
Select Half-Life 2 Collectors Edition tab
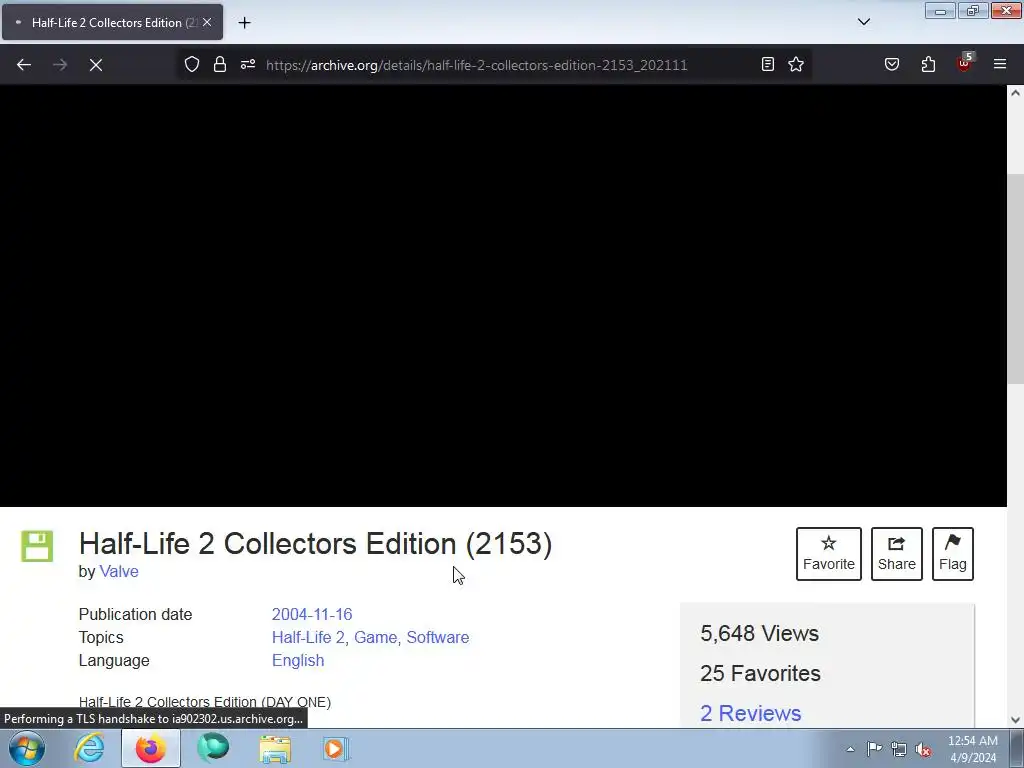[x=112, y=22]
